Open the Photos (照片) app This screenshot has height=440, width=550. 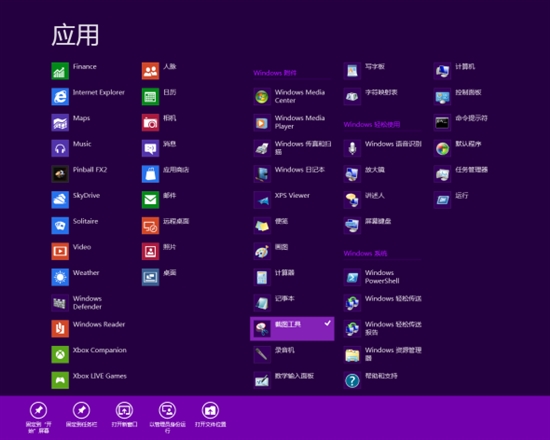[x=159, y=251]
